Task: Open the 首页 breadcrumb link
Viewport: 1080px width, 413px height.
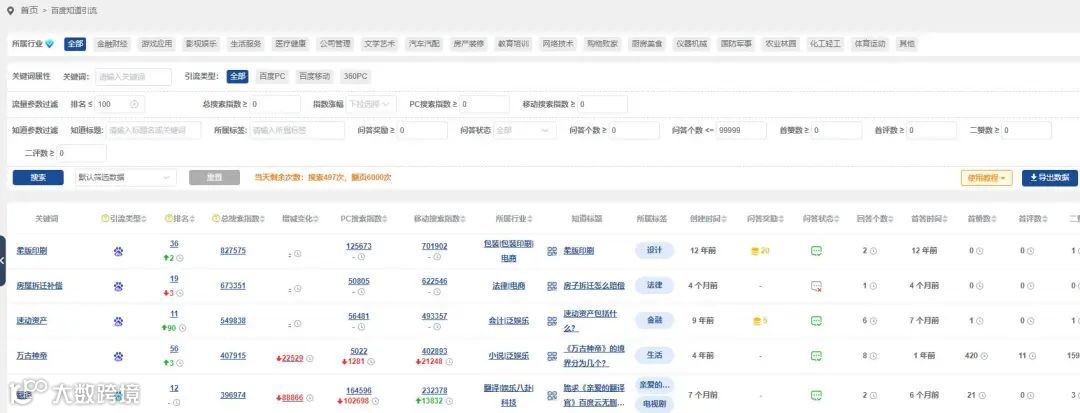Action: point(30,10)
